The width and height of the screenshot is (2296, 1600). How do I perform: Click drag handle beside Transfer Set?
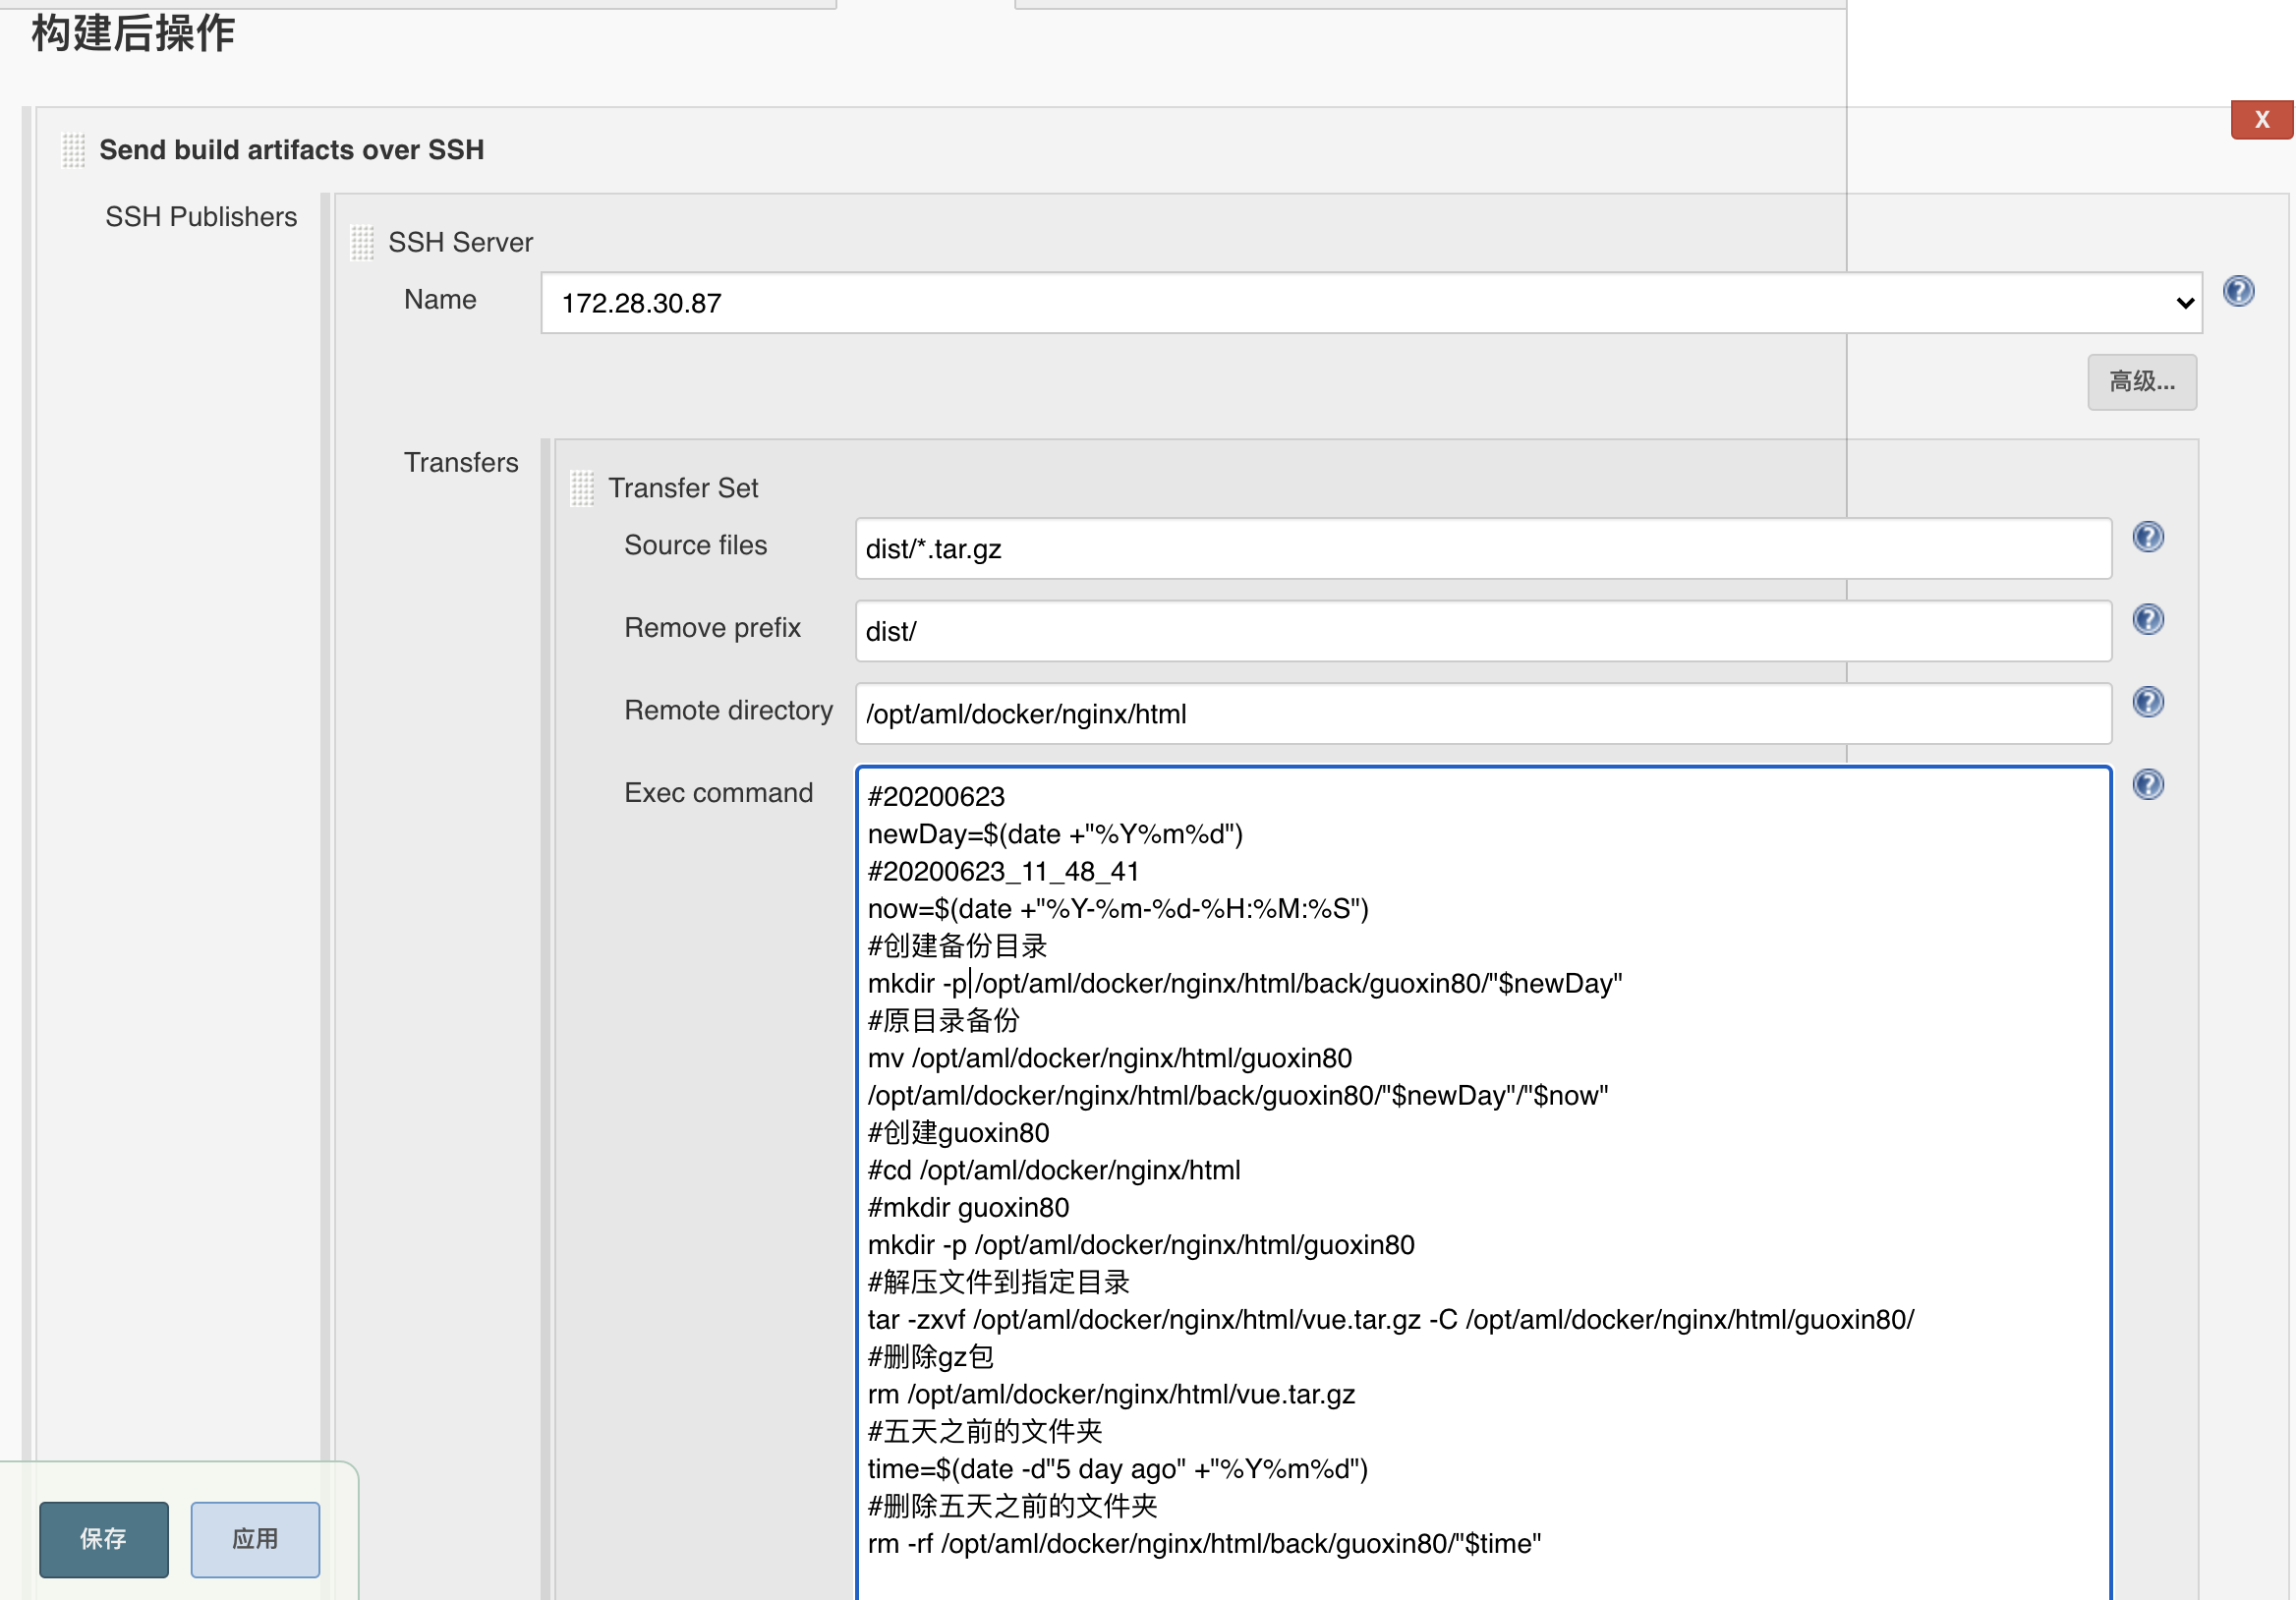coord(582,488)
